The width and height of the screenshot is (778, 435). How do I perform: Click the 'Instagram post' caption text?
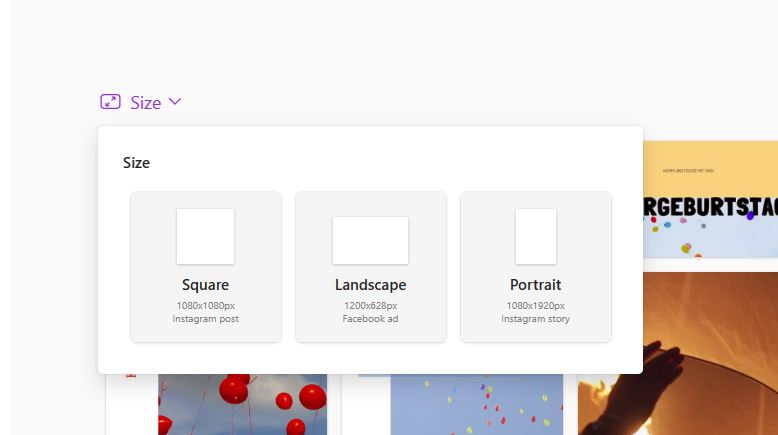coord(205,319)
